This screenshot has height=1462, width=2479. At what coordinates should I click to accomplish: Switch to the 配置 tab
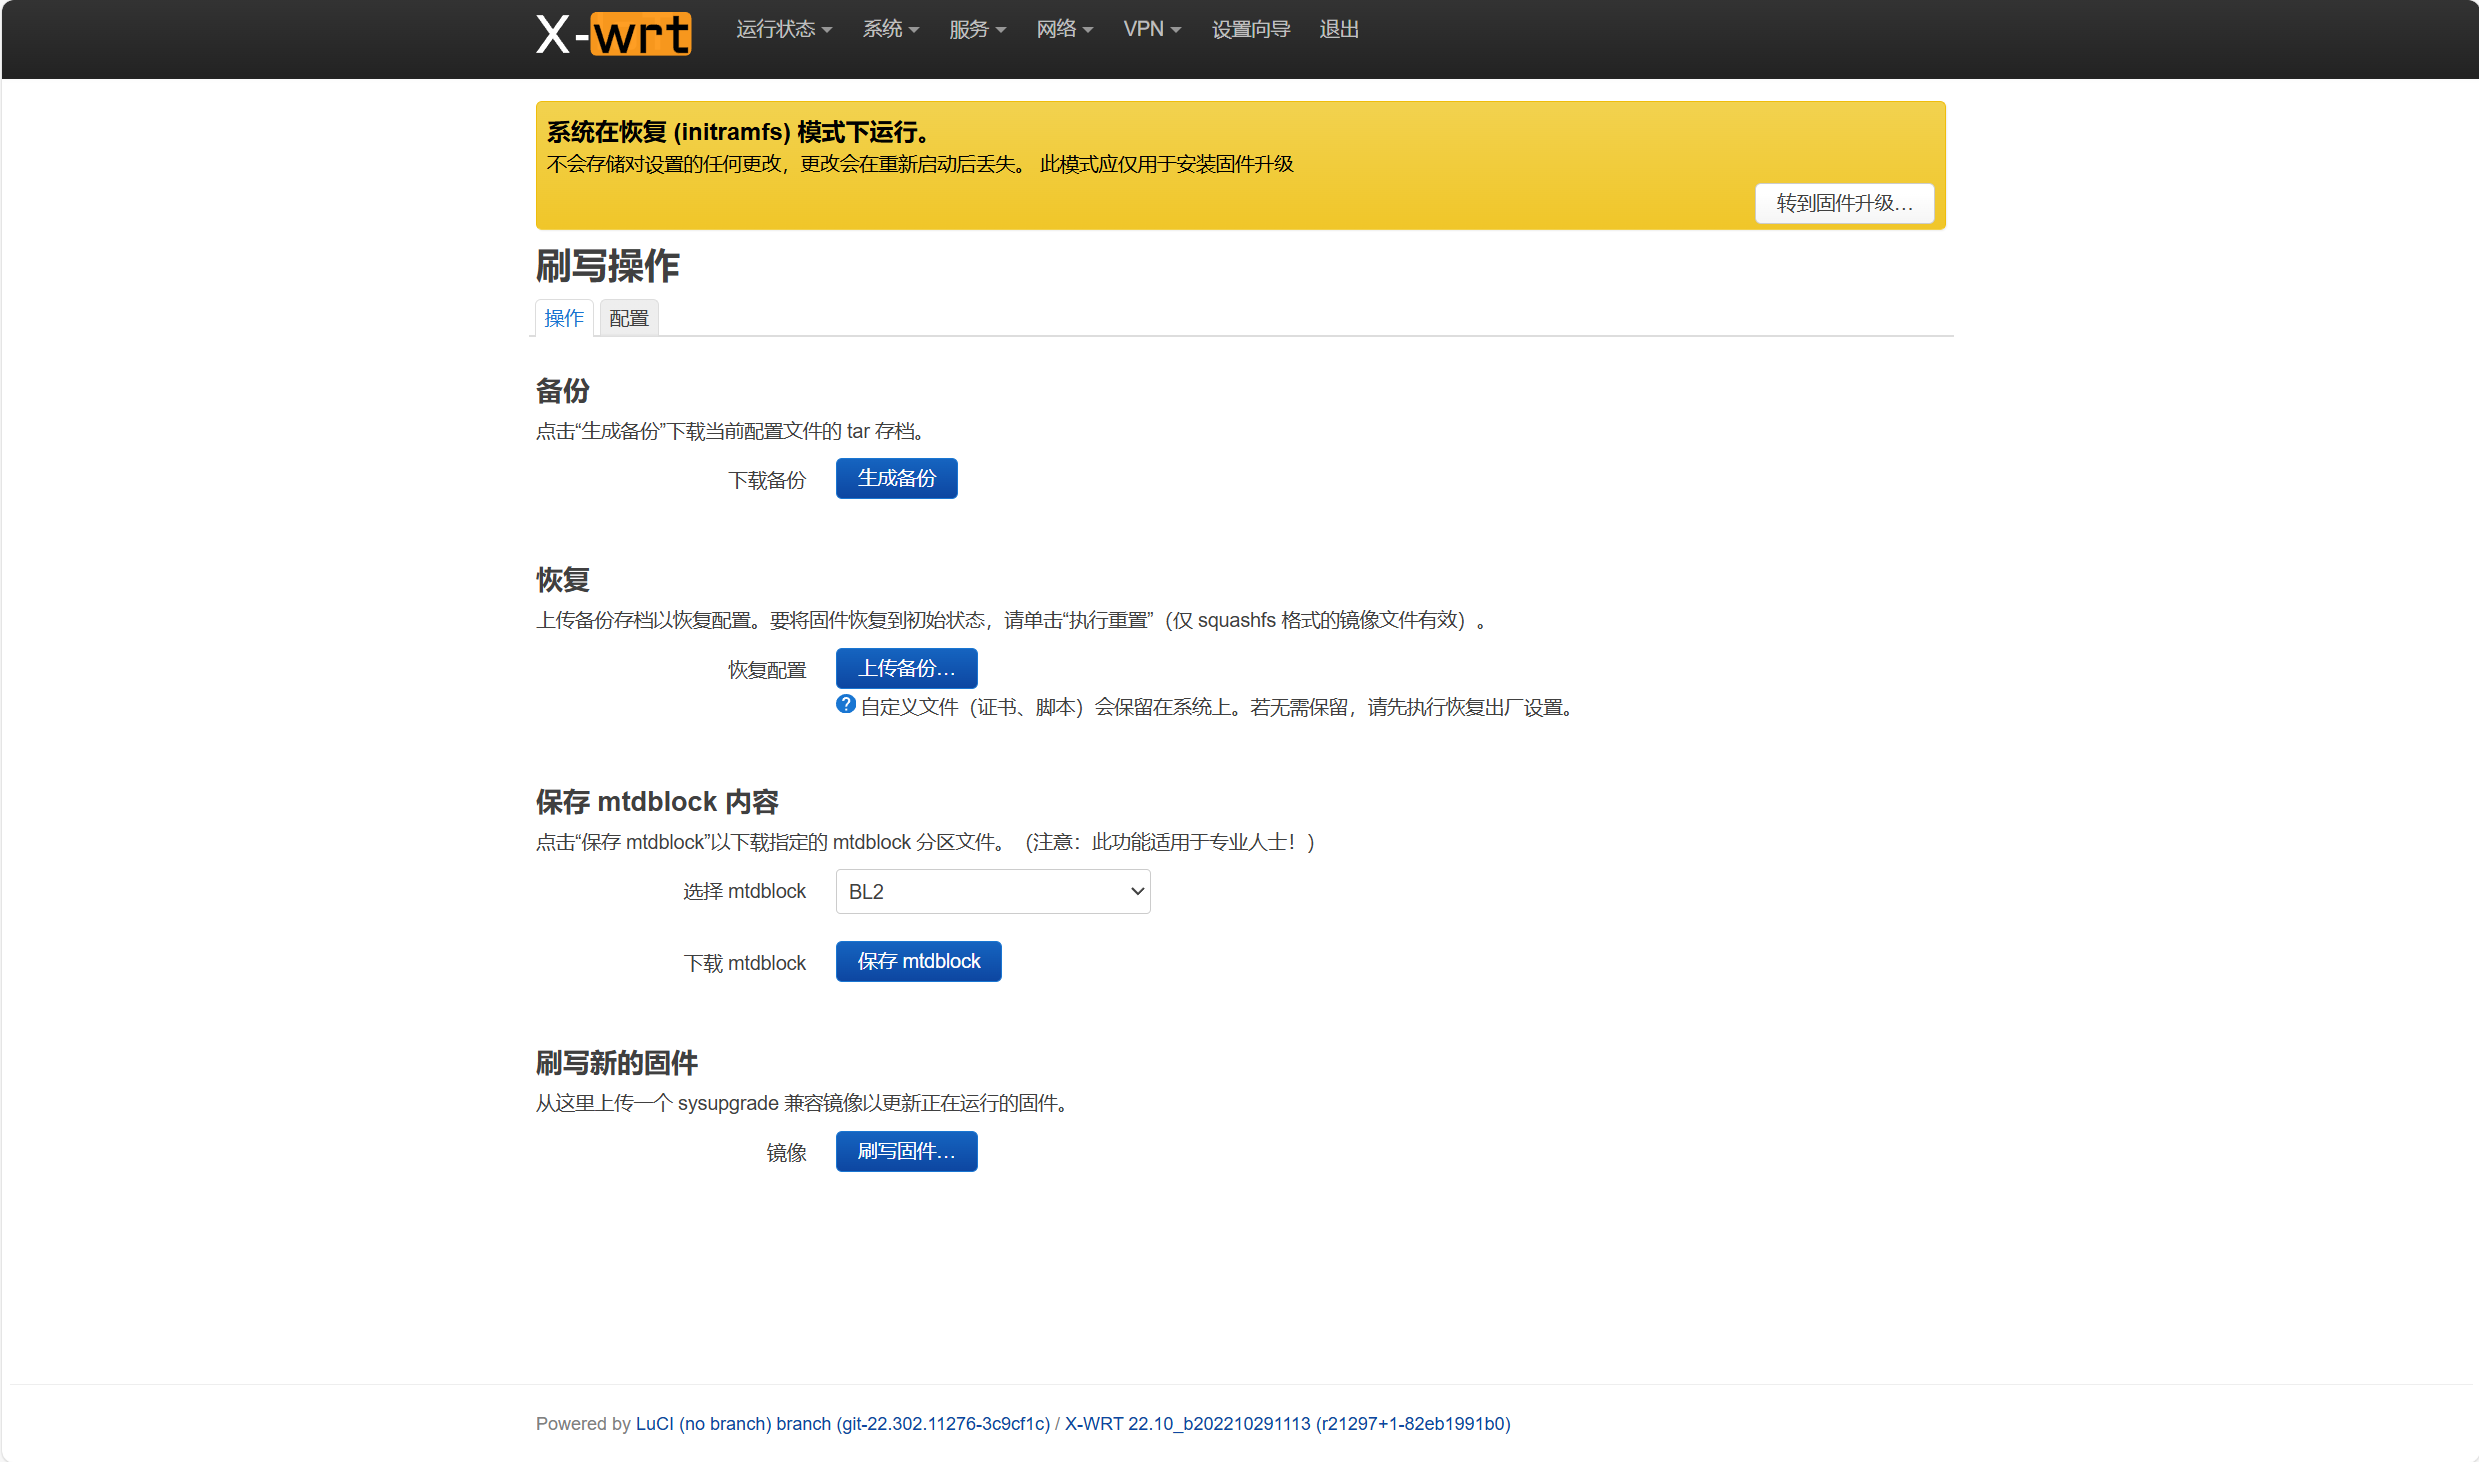pos(628,318)
